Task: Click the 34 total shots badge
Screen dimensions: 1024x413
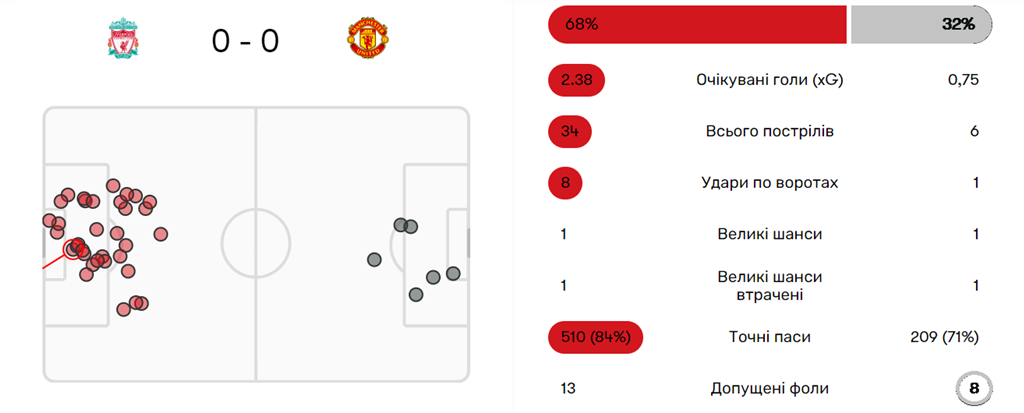Action: click(570, 131)
